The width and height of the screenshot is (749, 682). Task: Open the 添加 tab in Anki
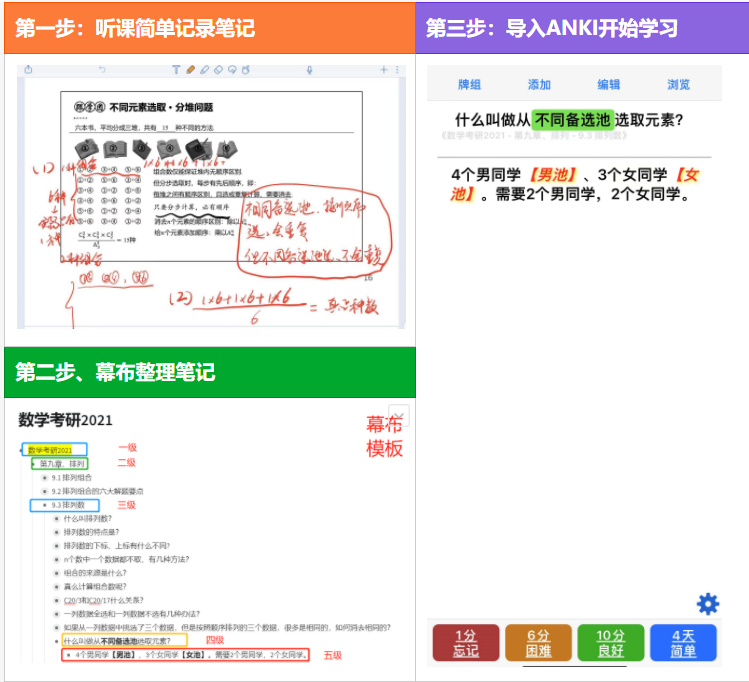(x=539, y=85)
